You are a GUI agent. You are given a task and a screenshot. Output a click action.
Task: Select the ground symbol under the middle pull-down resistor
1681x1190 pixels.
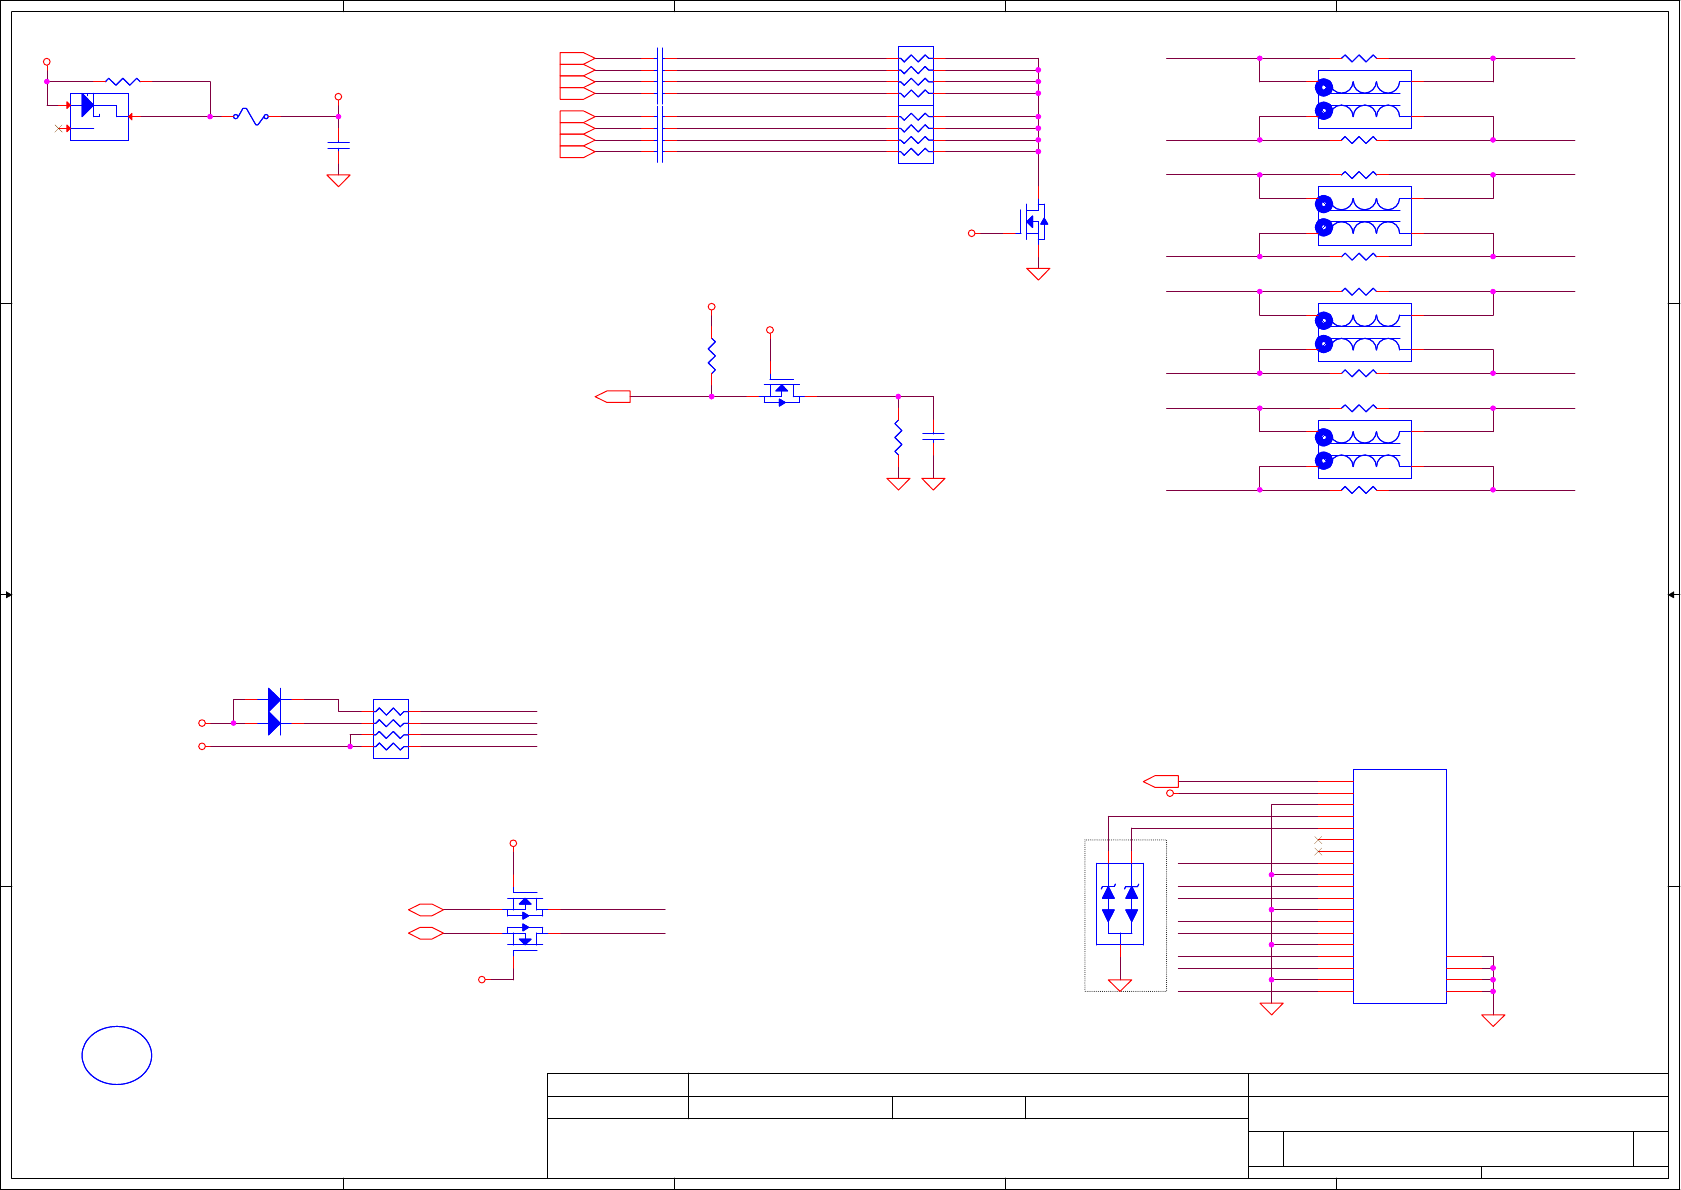coord(898,483)
